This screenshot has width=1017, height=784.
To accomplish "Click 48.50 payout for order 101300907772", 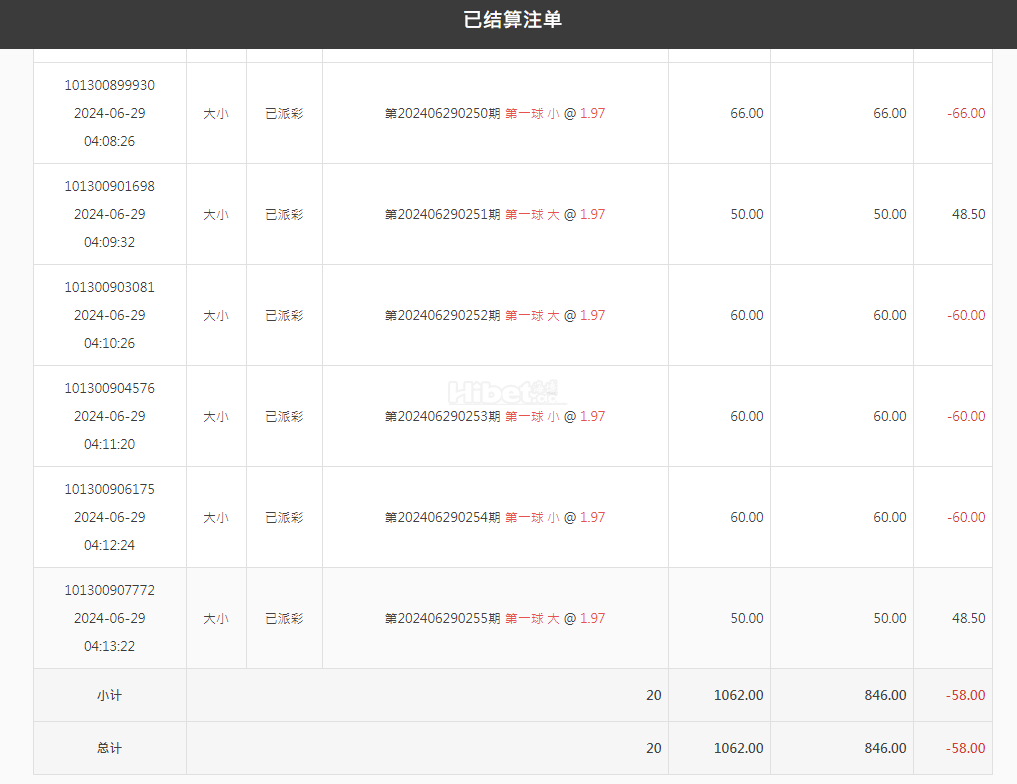I will tap(968, 619).
